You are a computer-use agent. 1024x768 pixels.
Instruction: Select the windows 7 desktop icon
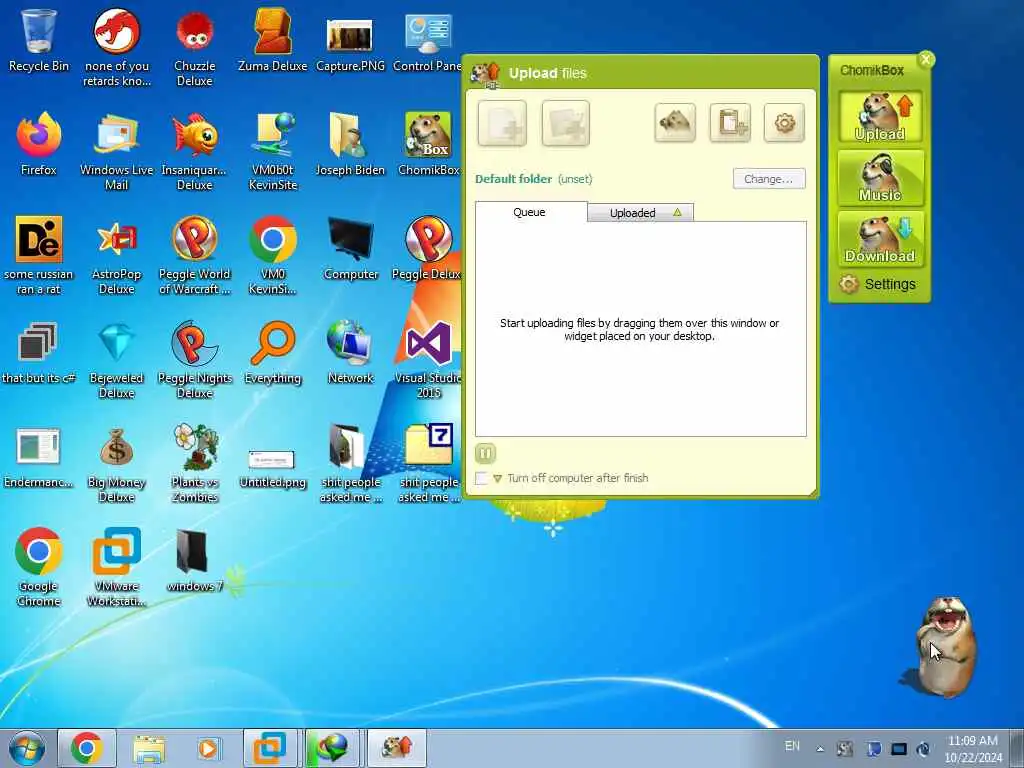(x=195, y=560)
